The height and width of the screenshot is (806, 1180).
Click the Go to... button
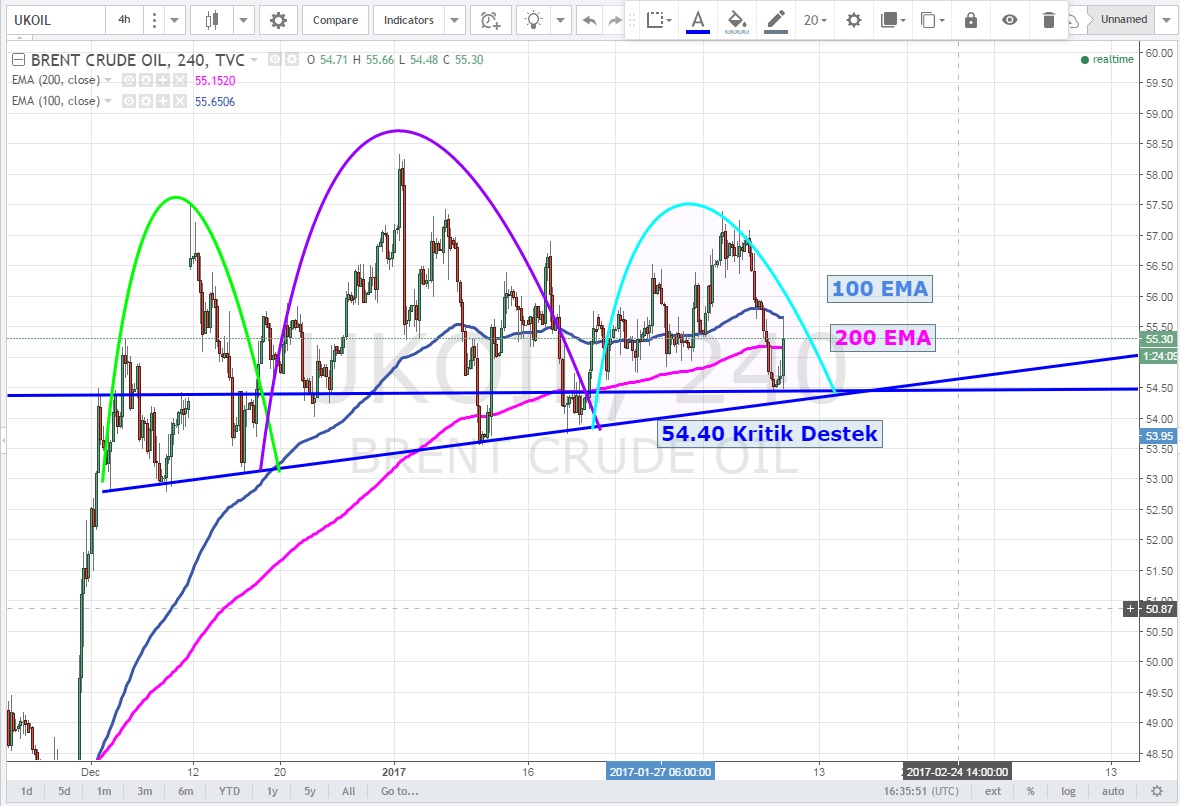point(398,792)
